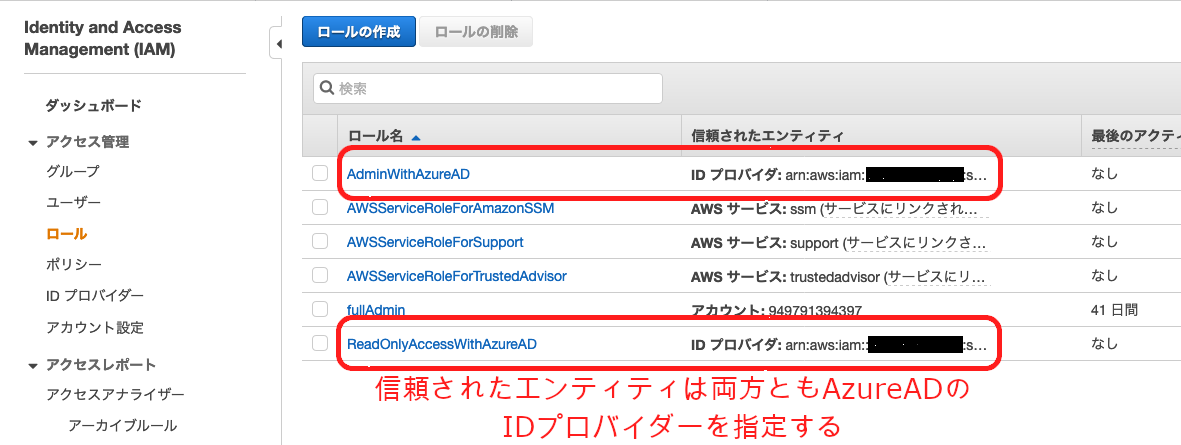
Task: Open the fullAdmin role link
Action: (x=376, y=309)
